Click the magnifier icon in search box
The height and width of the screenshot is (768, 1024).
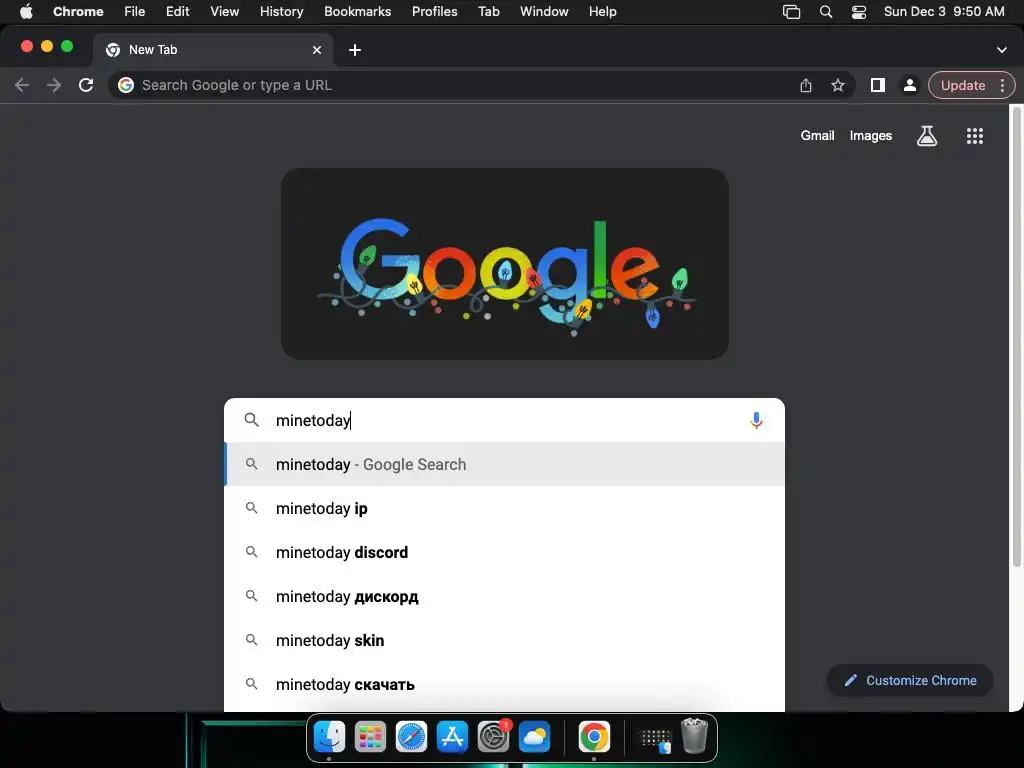(x=251, y=420)
